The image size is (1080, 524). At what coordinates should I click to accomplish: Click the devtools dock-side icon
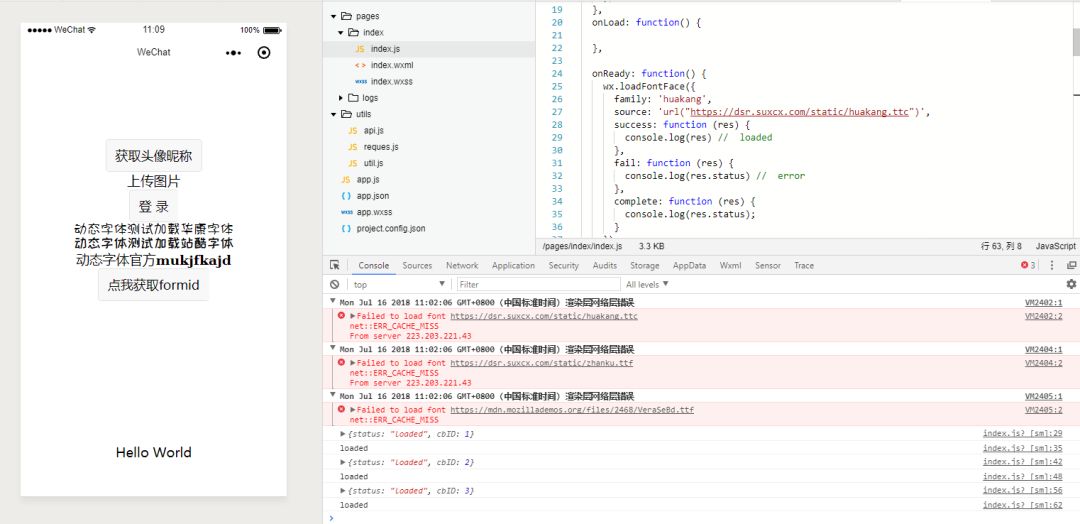[1072, 265]
